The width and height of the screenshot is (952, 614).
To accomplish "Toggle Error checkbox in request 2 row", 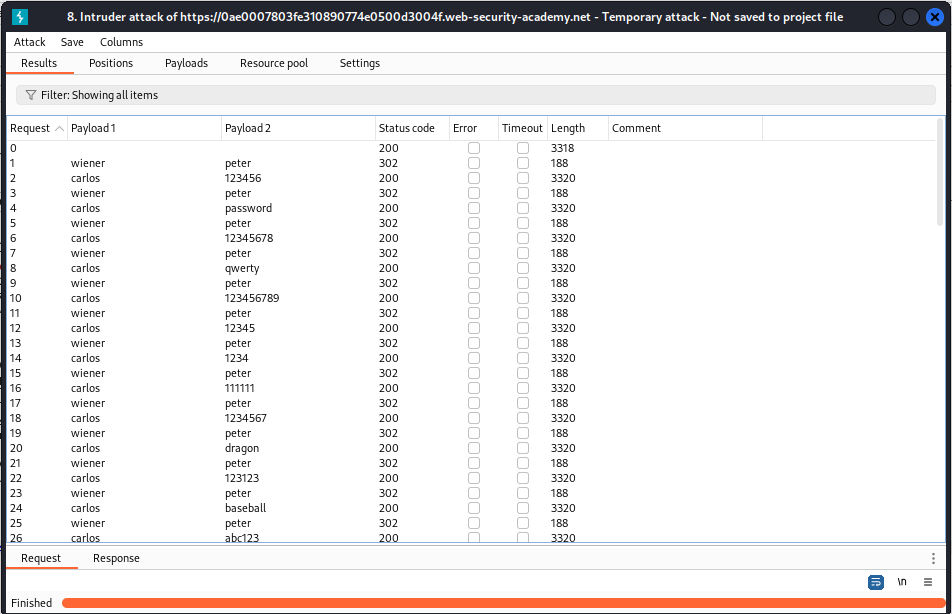I will pos(474,178).
